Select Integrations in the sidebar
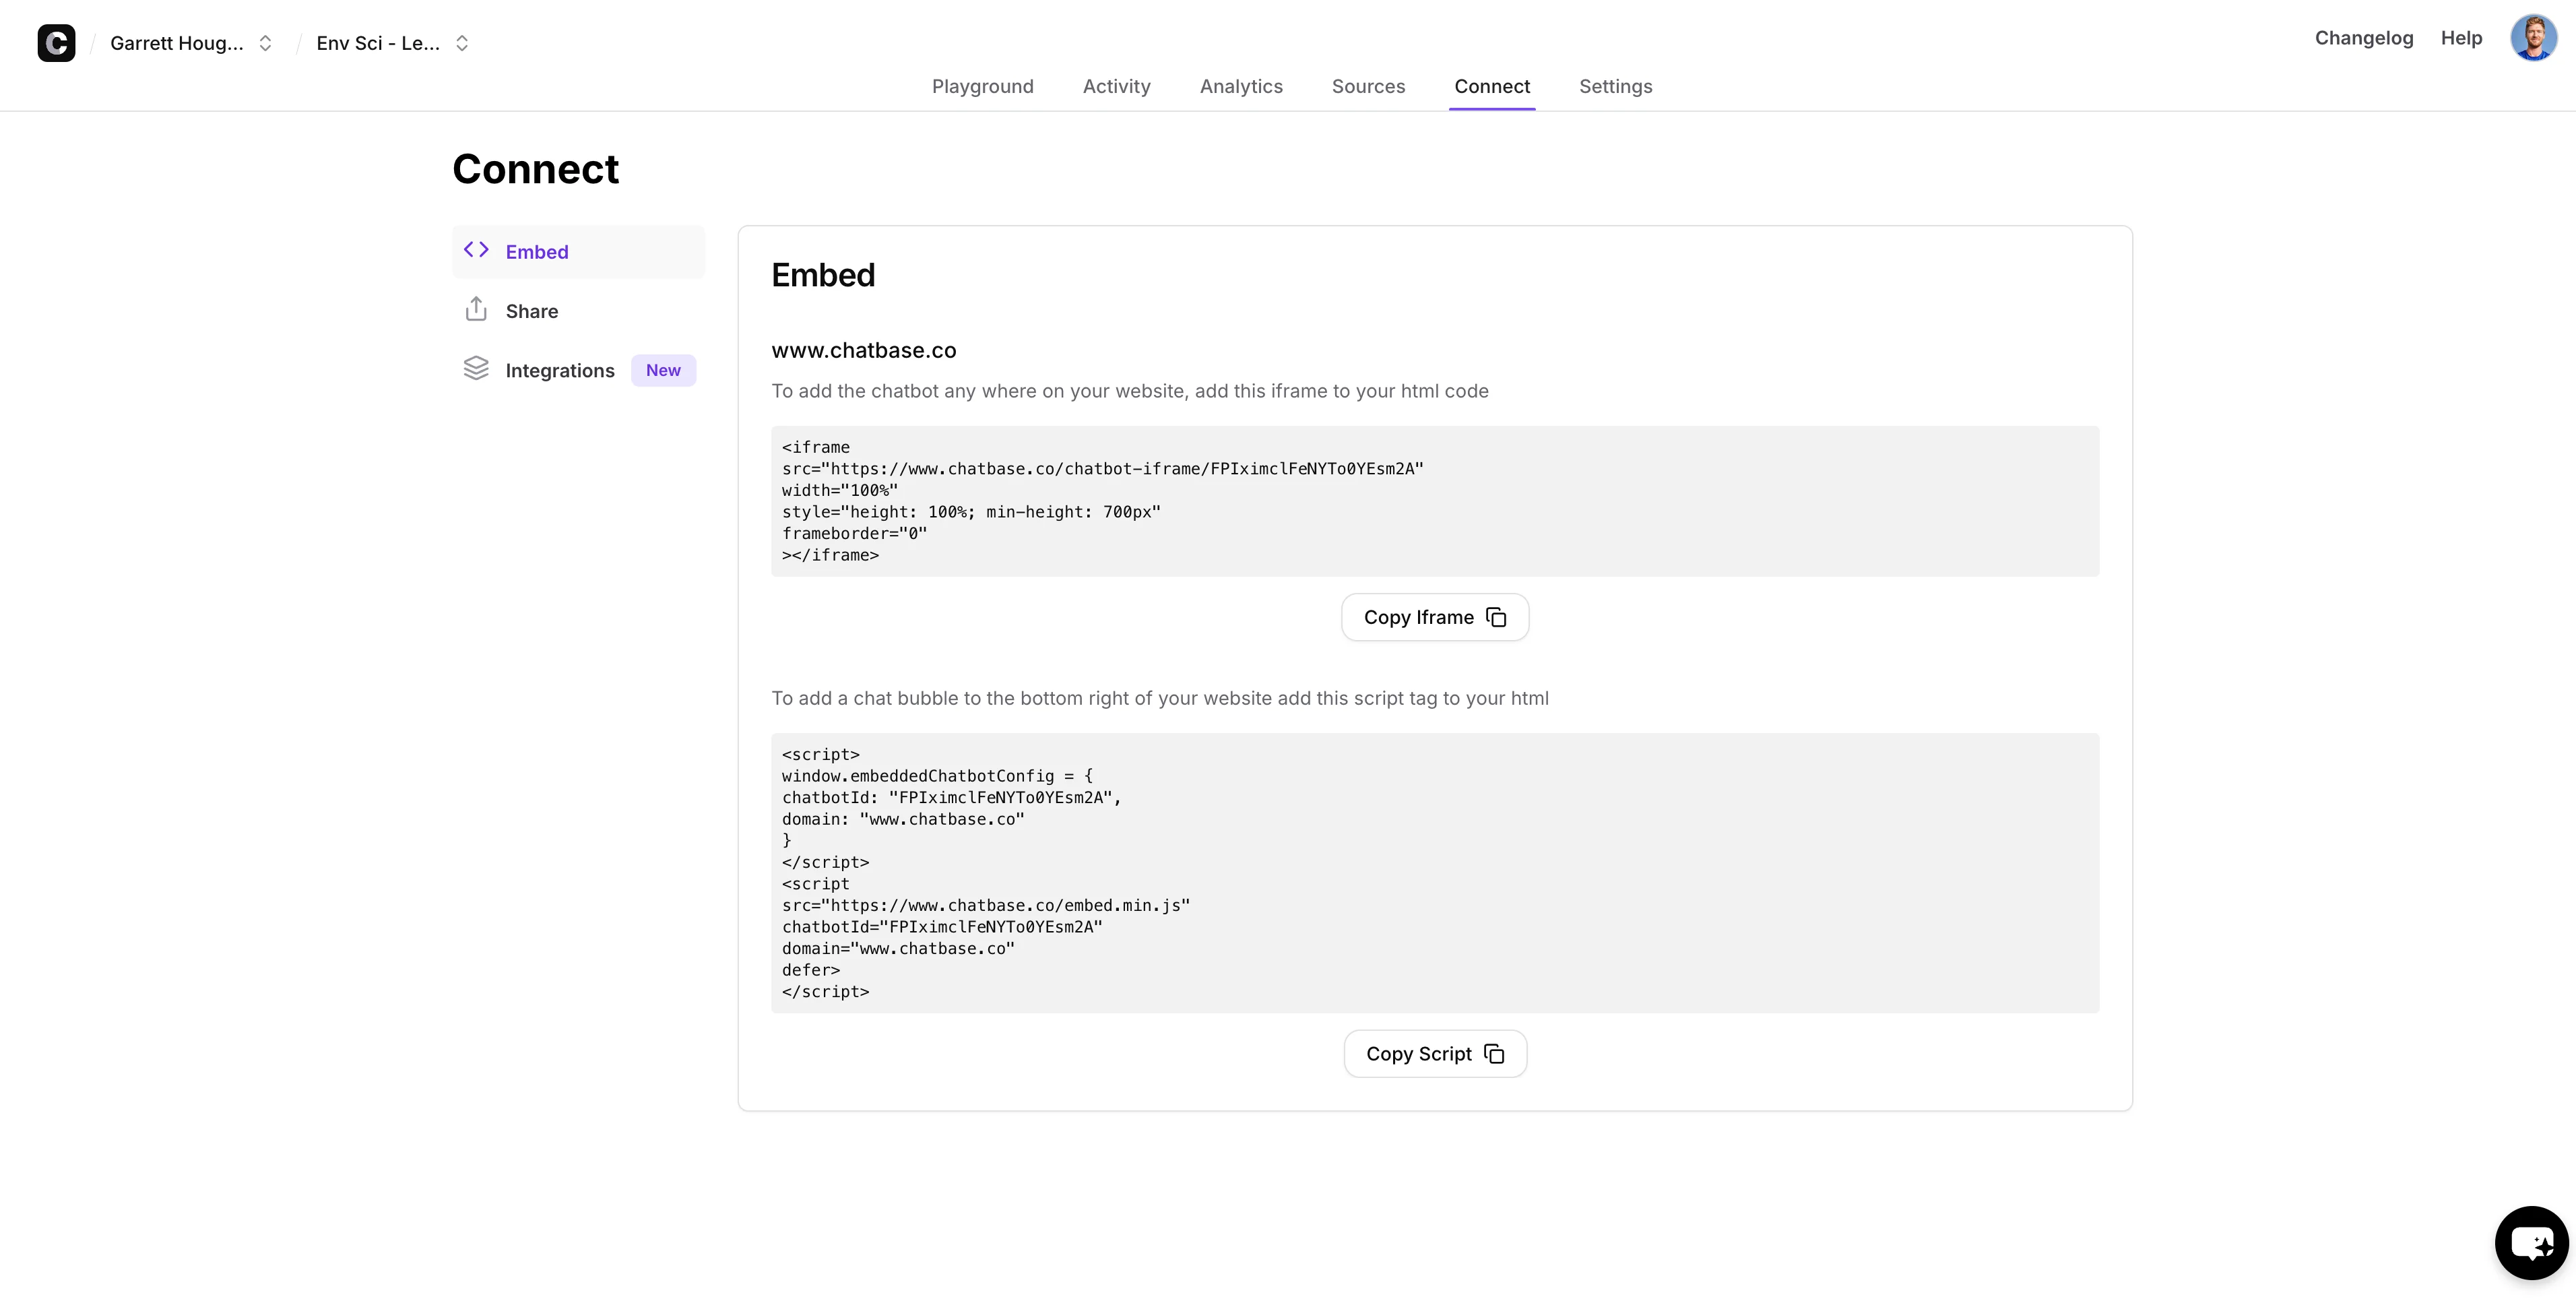The height and width of the screenshot is (1299, 2576). [560, 370]
